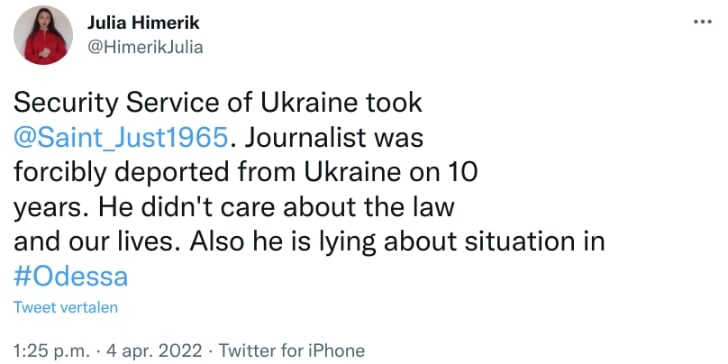
Task: Select the 4 apr. 2022 date
Action: coord(154,350)
